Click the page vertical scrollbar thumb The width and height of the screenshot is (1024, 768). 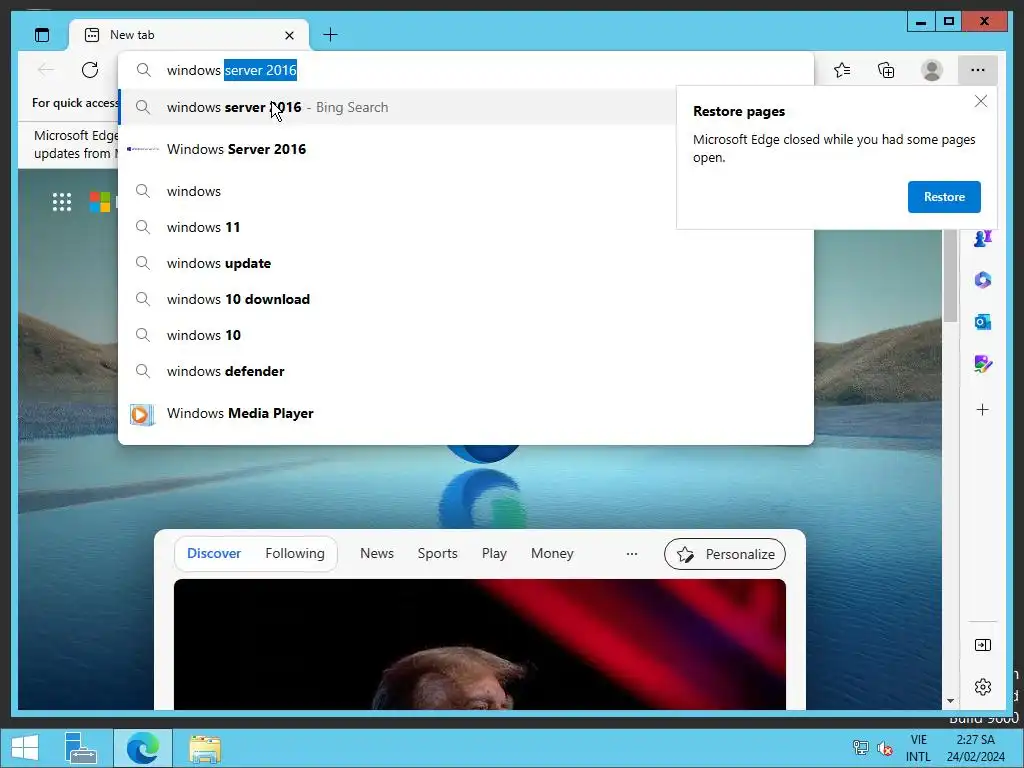click(x=950, y=276)
